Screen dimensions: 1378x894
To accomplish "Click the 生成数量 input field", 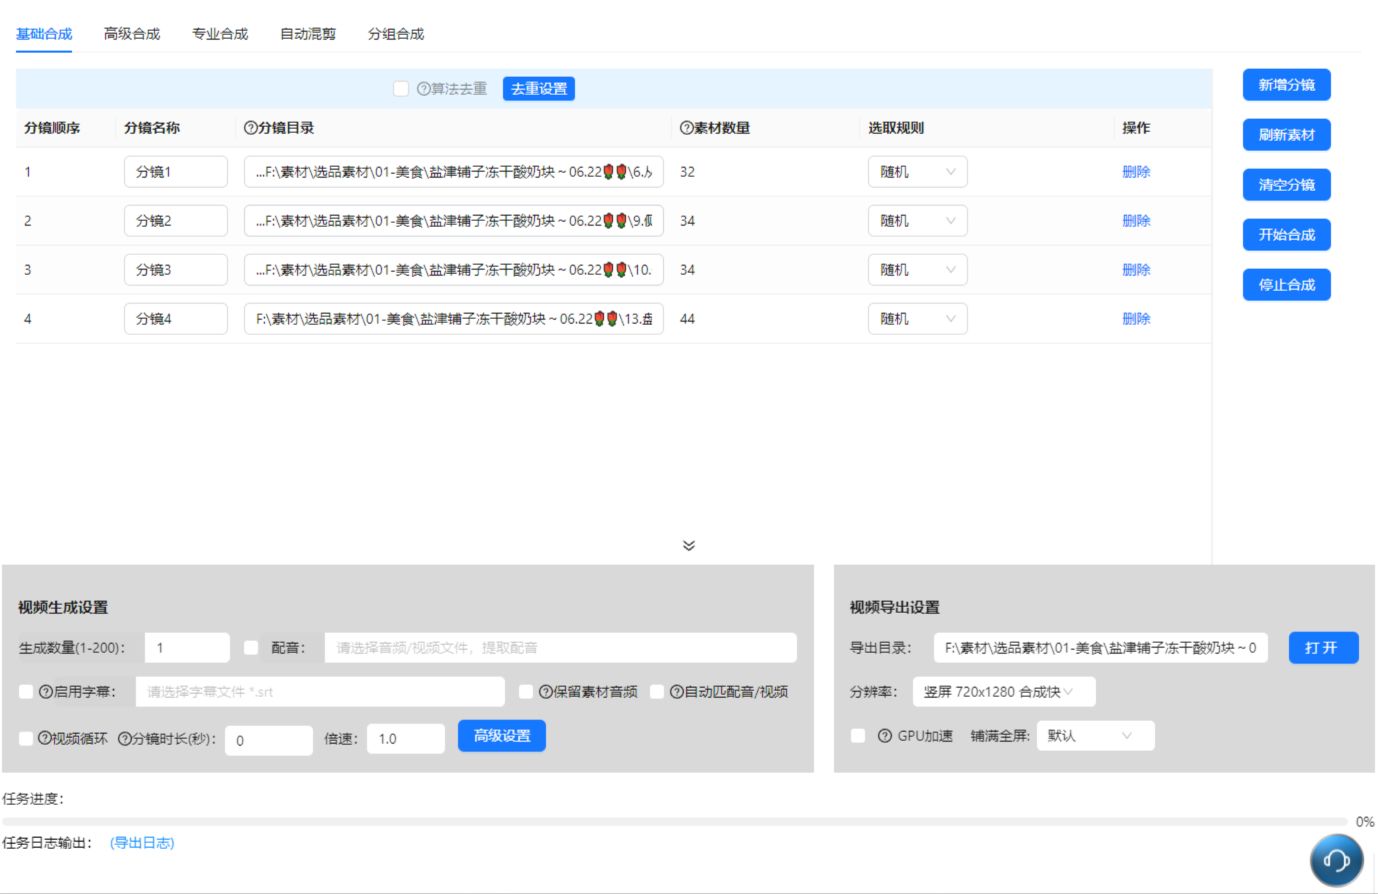I will [x=187, y=648].
